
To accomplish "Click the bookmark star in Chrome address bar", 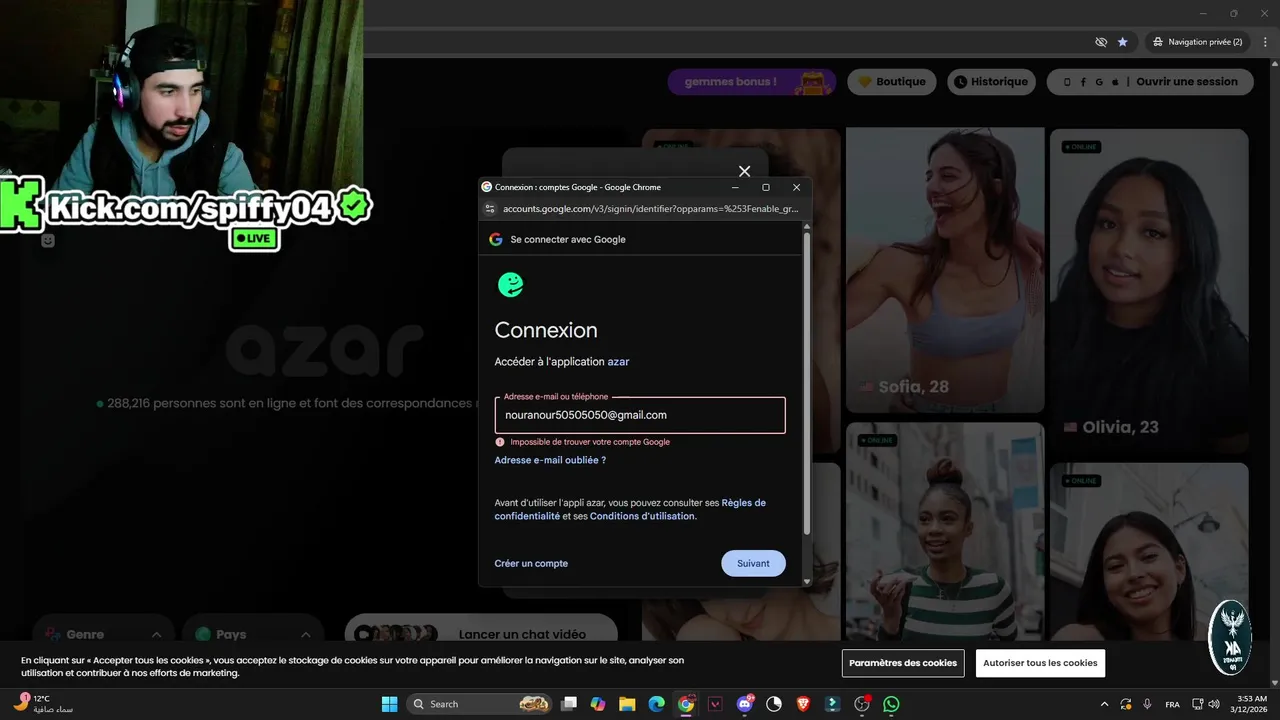I will point(1123,42).
